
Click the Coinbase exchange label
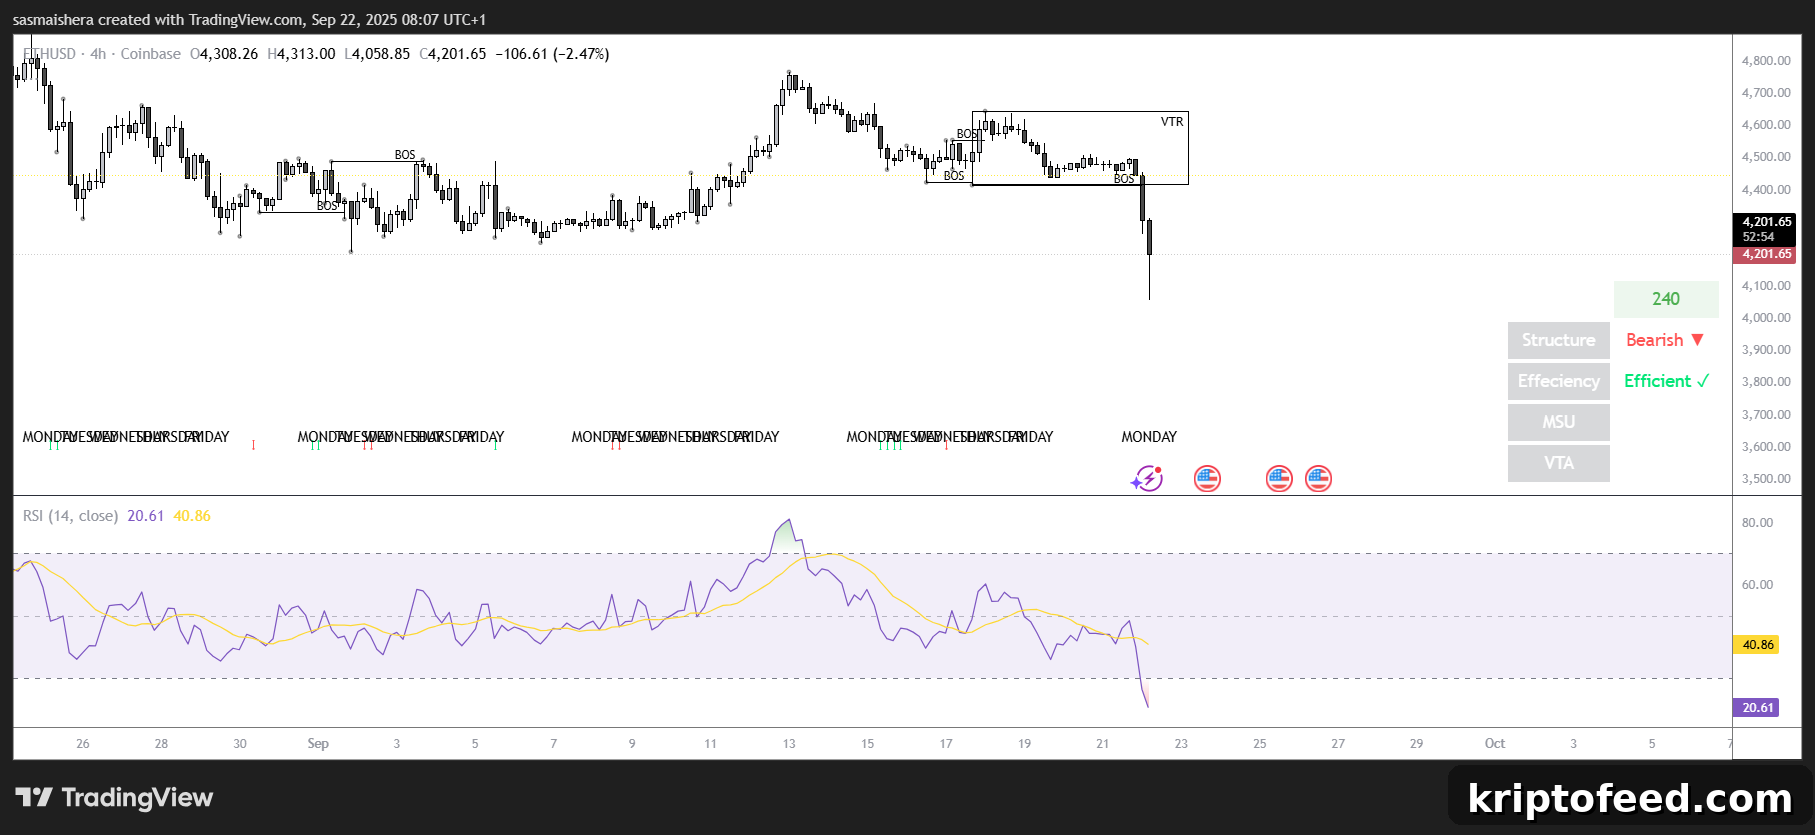[x=151, y=54]
